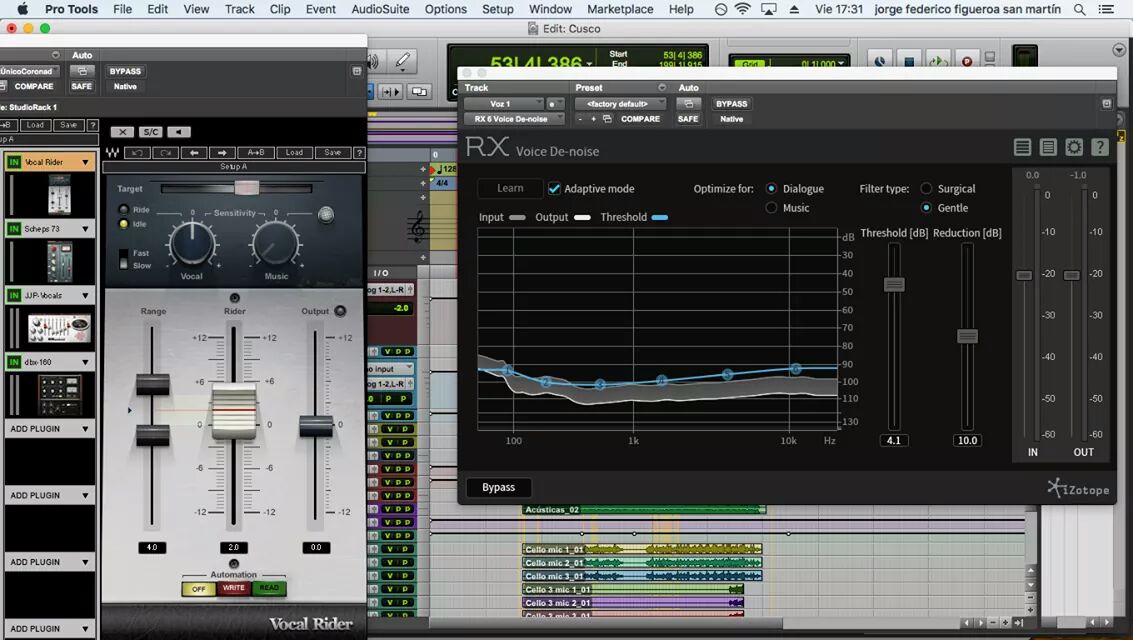Image resolution: width=1133 pixels, height=640 pixels.
Task: Toggle the Adaptive mode checkbox
Action: 554,189
